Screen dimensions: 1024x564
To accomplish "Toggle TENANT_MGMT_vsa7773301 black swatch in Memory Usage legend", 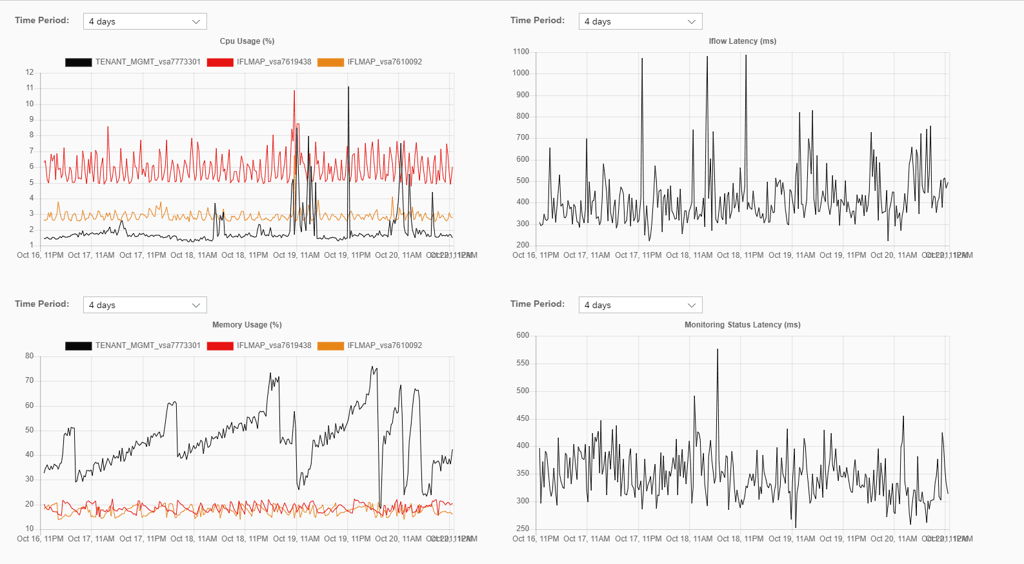I will tap(78, 345).
